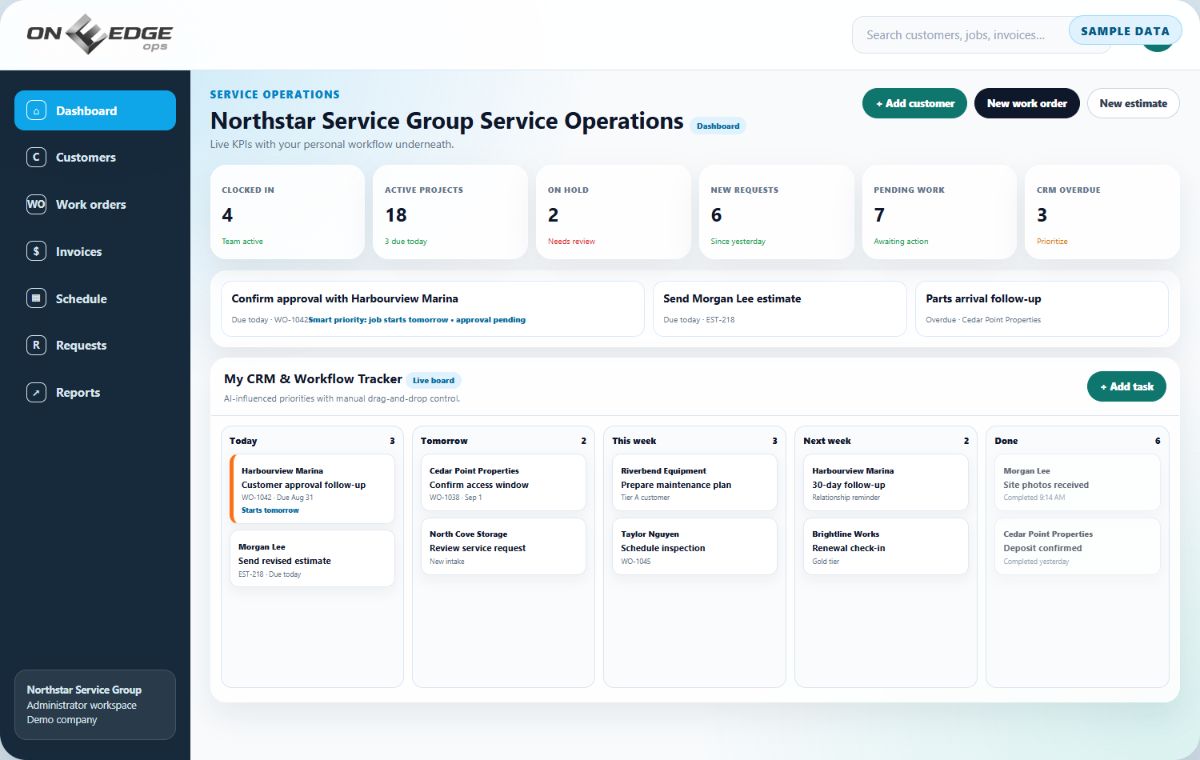Open Reports label in sidebar
The width and height of the screenshot is (1200, 760).
(78, 393)
